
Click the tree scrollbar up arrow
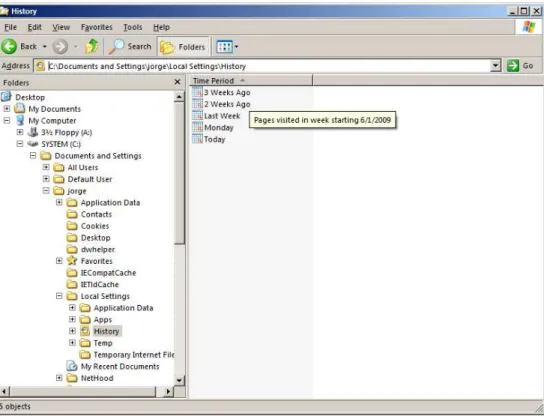click(179, 96)
